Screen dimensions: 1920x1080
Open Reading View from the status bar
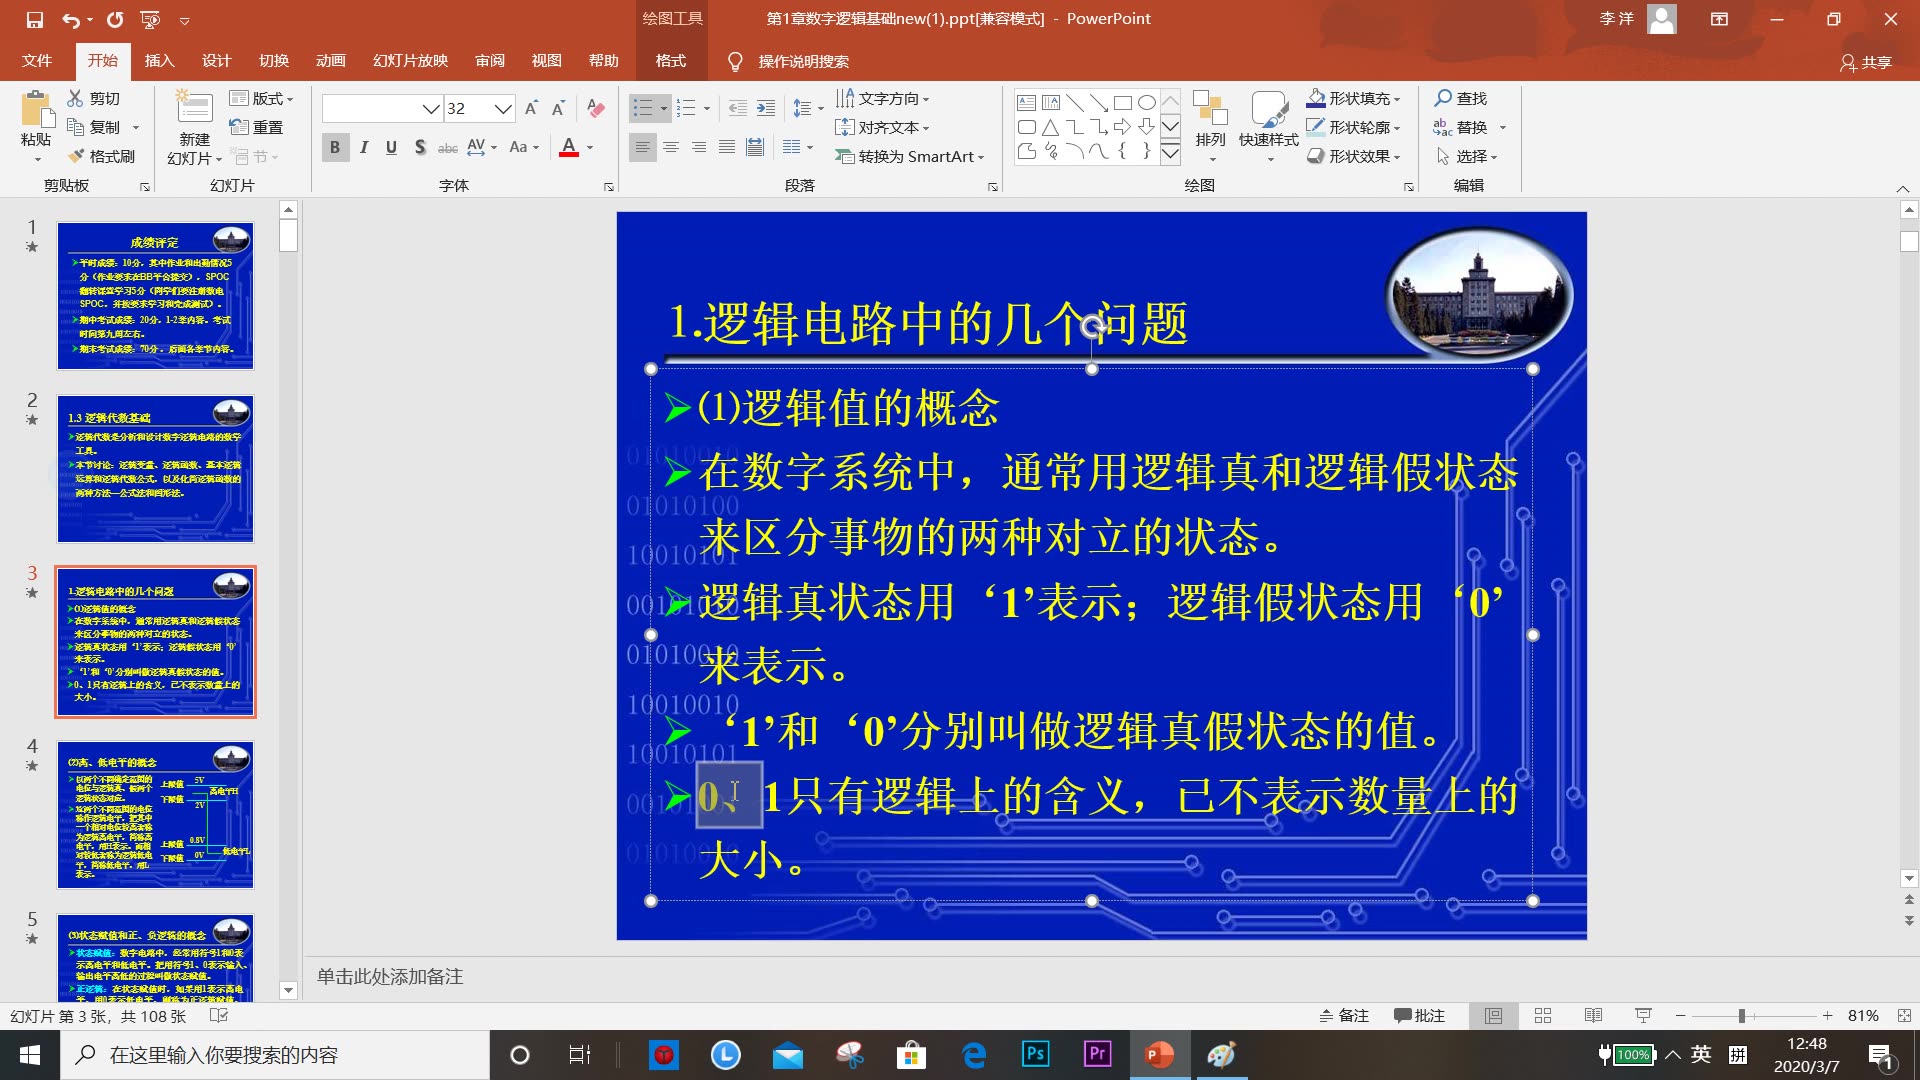pos(1592,1015)
